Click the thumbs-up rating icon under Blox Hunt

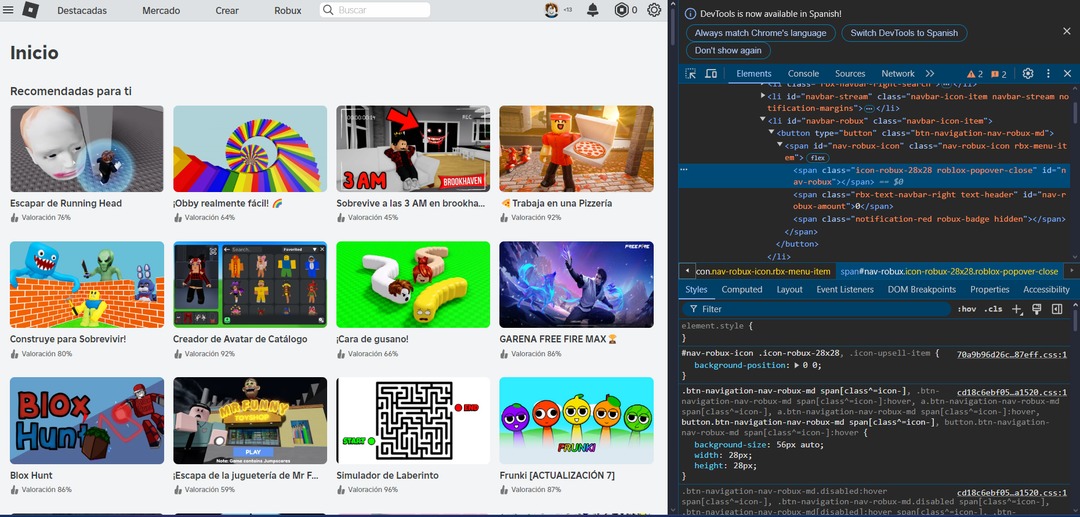point(14,489)
